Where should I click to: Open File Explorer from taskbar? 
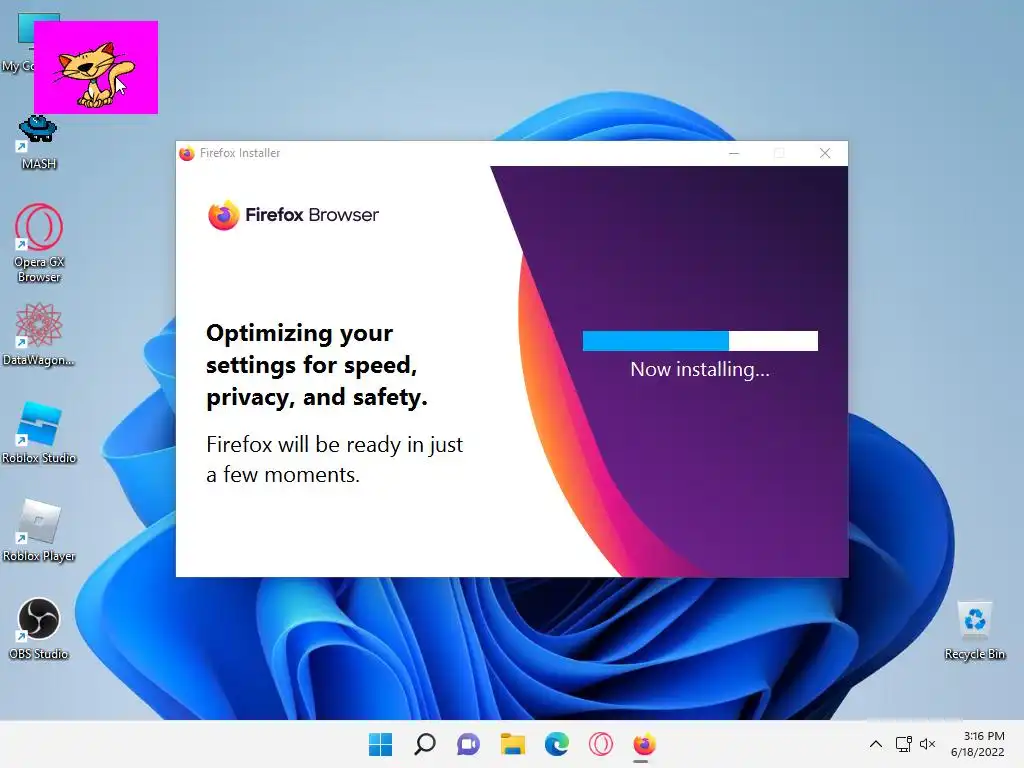[x=513, y=744]
